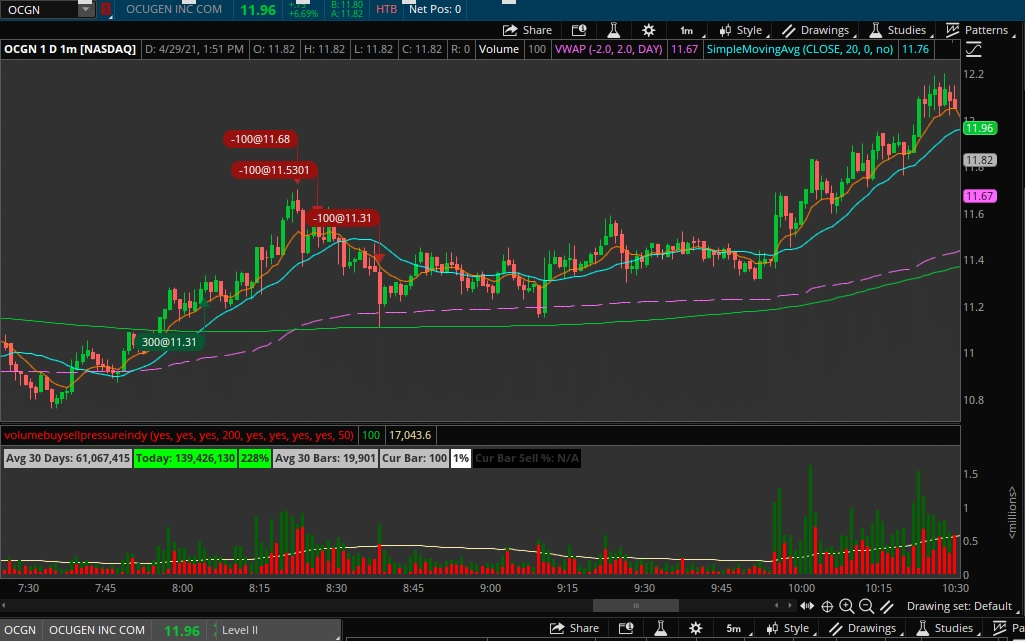Open Studies menu in bottom chart toolbar
1025x641 pixels.
pyautogui.click(x=945, y=628)
